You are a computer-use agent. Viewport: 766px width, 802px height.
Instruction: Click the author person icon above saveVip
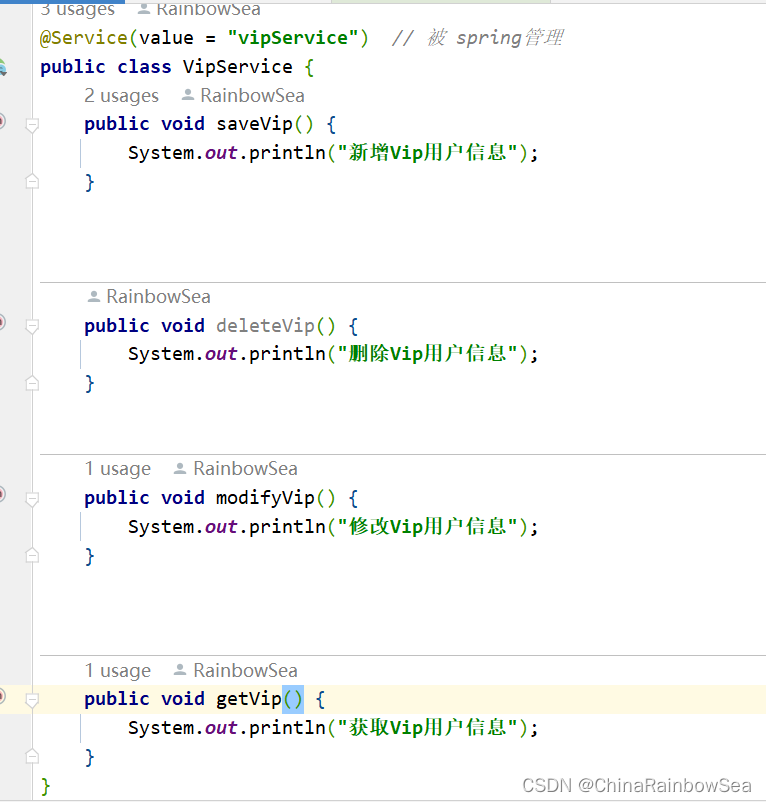click(188, 95)
